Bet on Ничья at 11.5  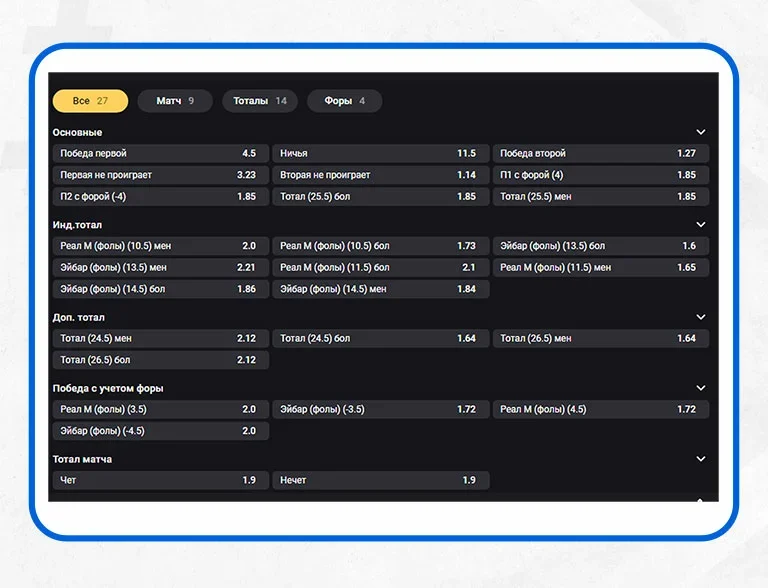click(381, 153)
